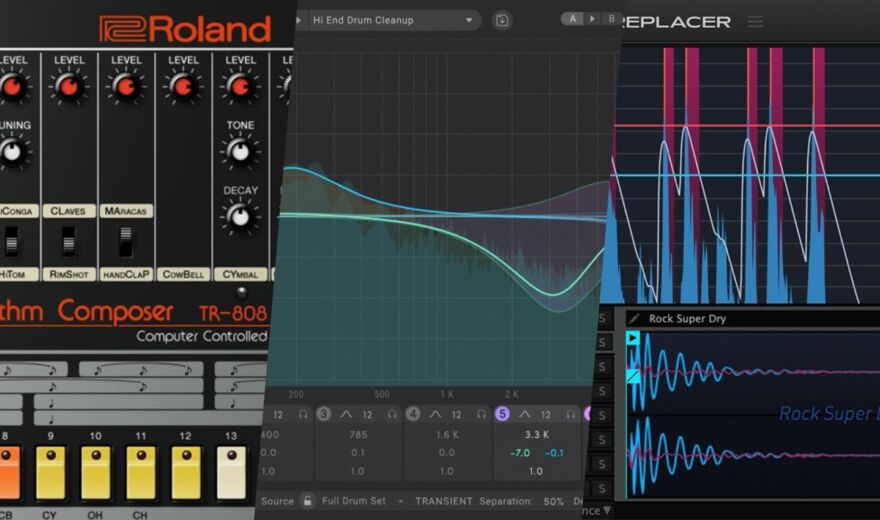Switch to comparison state A
Viewport: 880px width, 520px height.
click(572, 19)
